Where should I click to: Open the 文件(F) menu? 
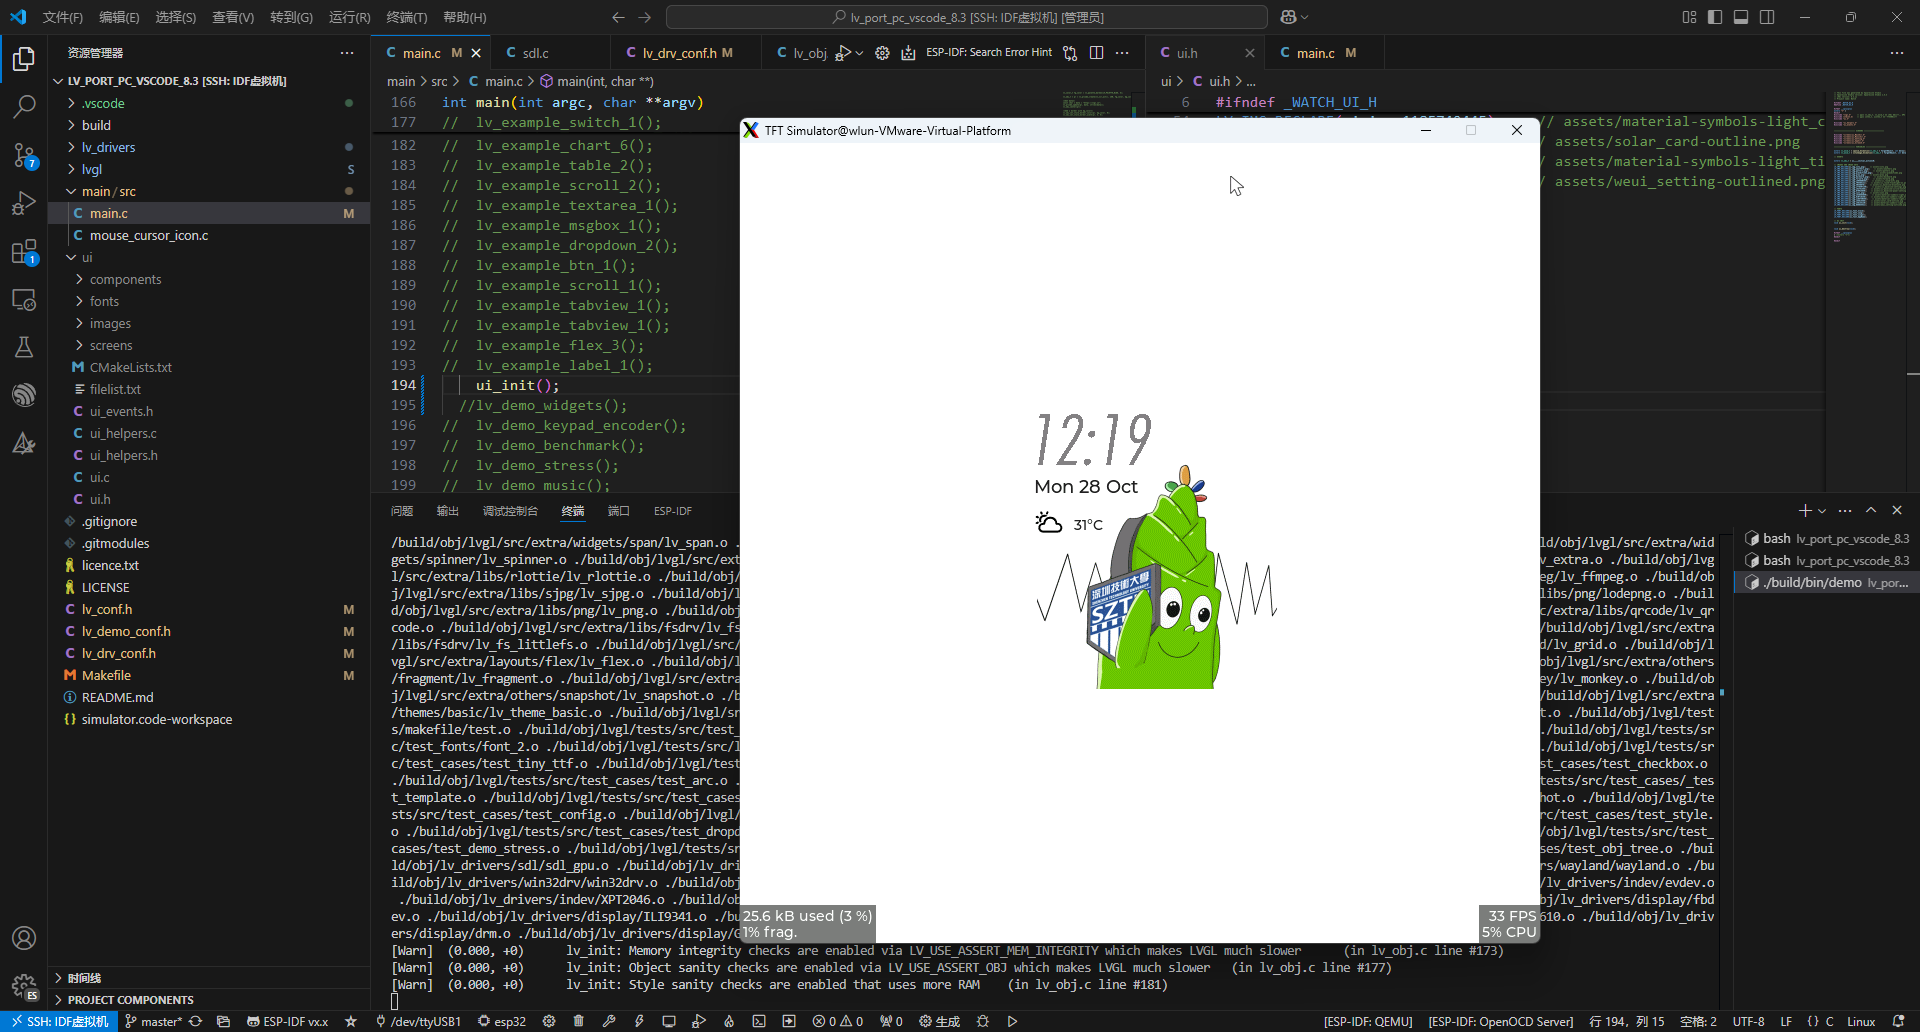pos(63,17)
